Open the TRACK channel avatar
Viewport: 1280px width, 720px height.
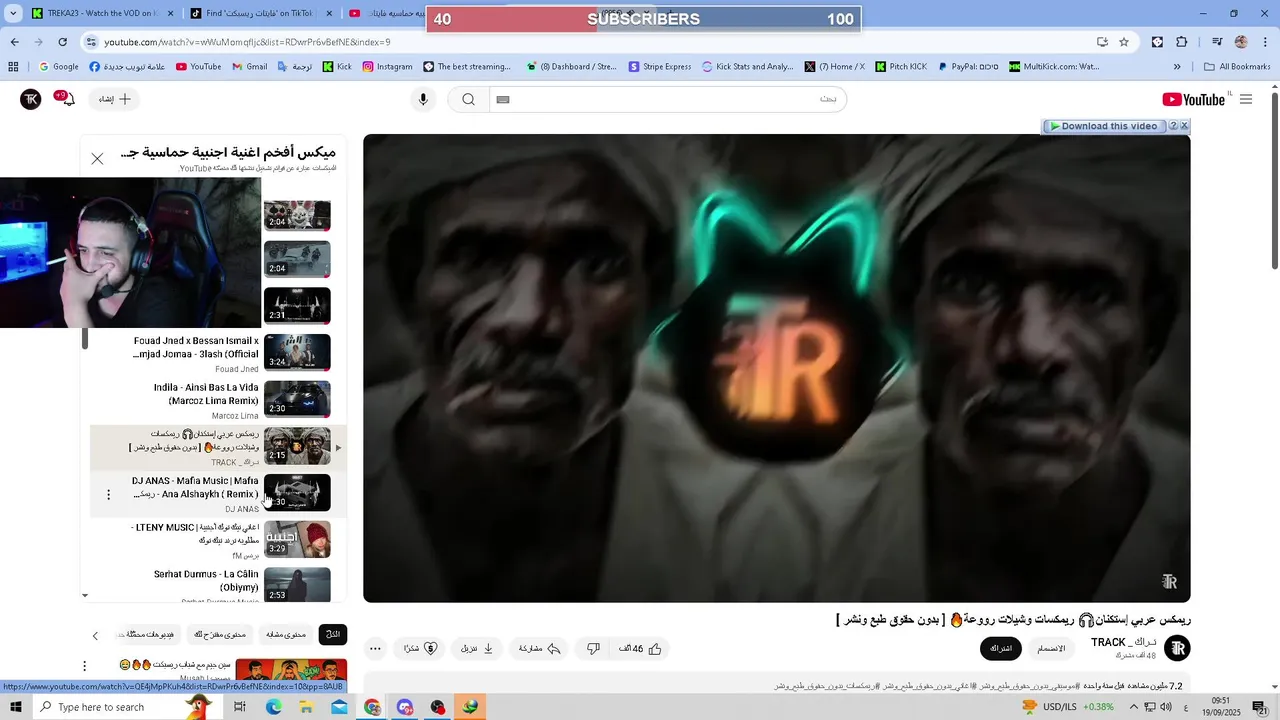[1178, 648]
